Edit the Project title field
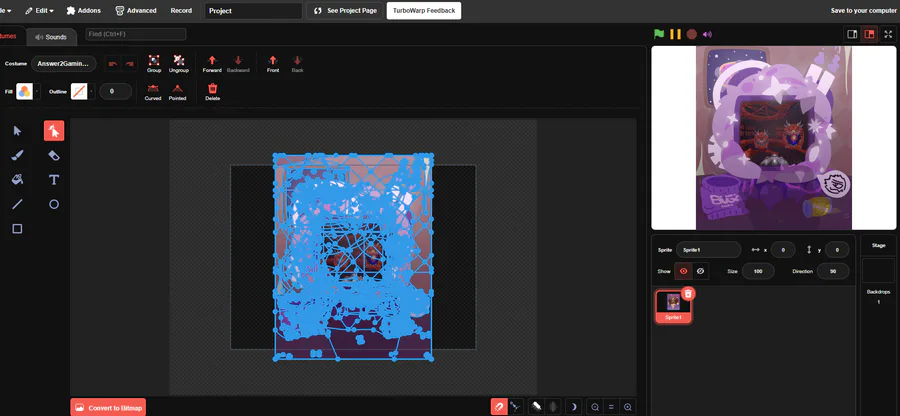The image size is (900, 416). coord(253,11)
